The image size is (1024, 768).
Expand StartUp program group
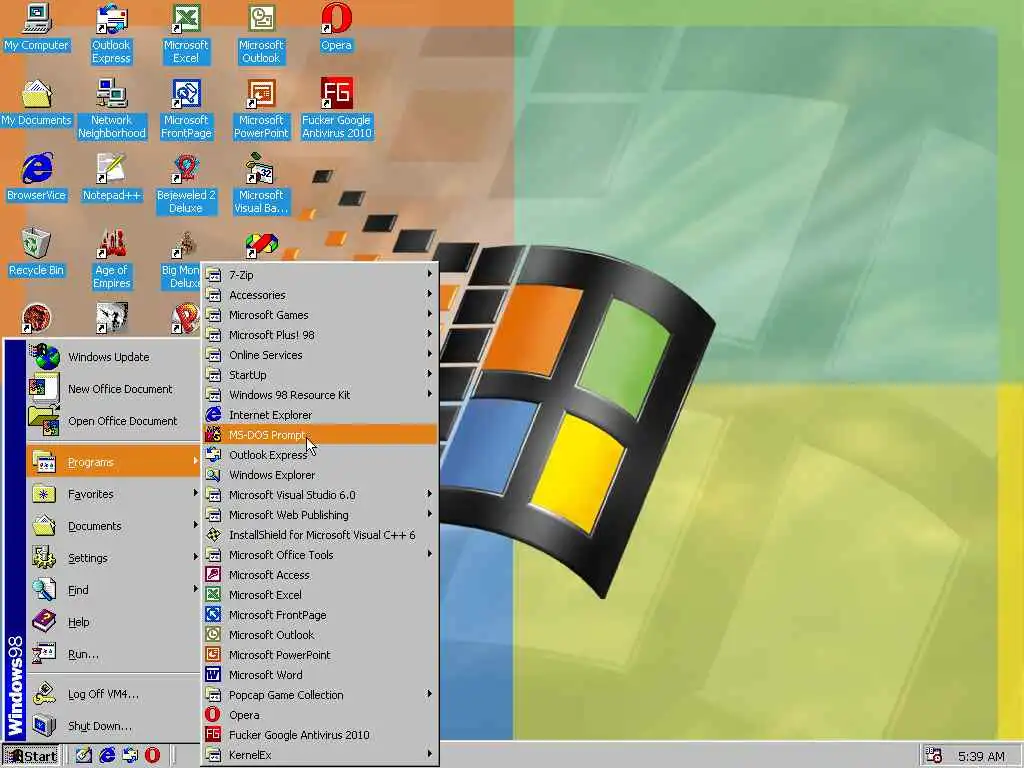[x=320, y=375]
